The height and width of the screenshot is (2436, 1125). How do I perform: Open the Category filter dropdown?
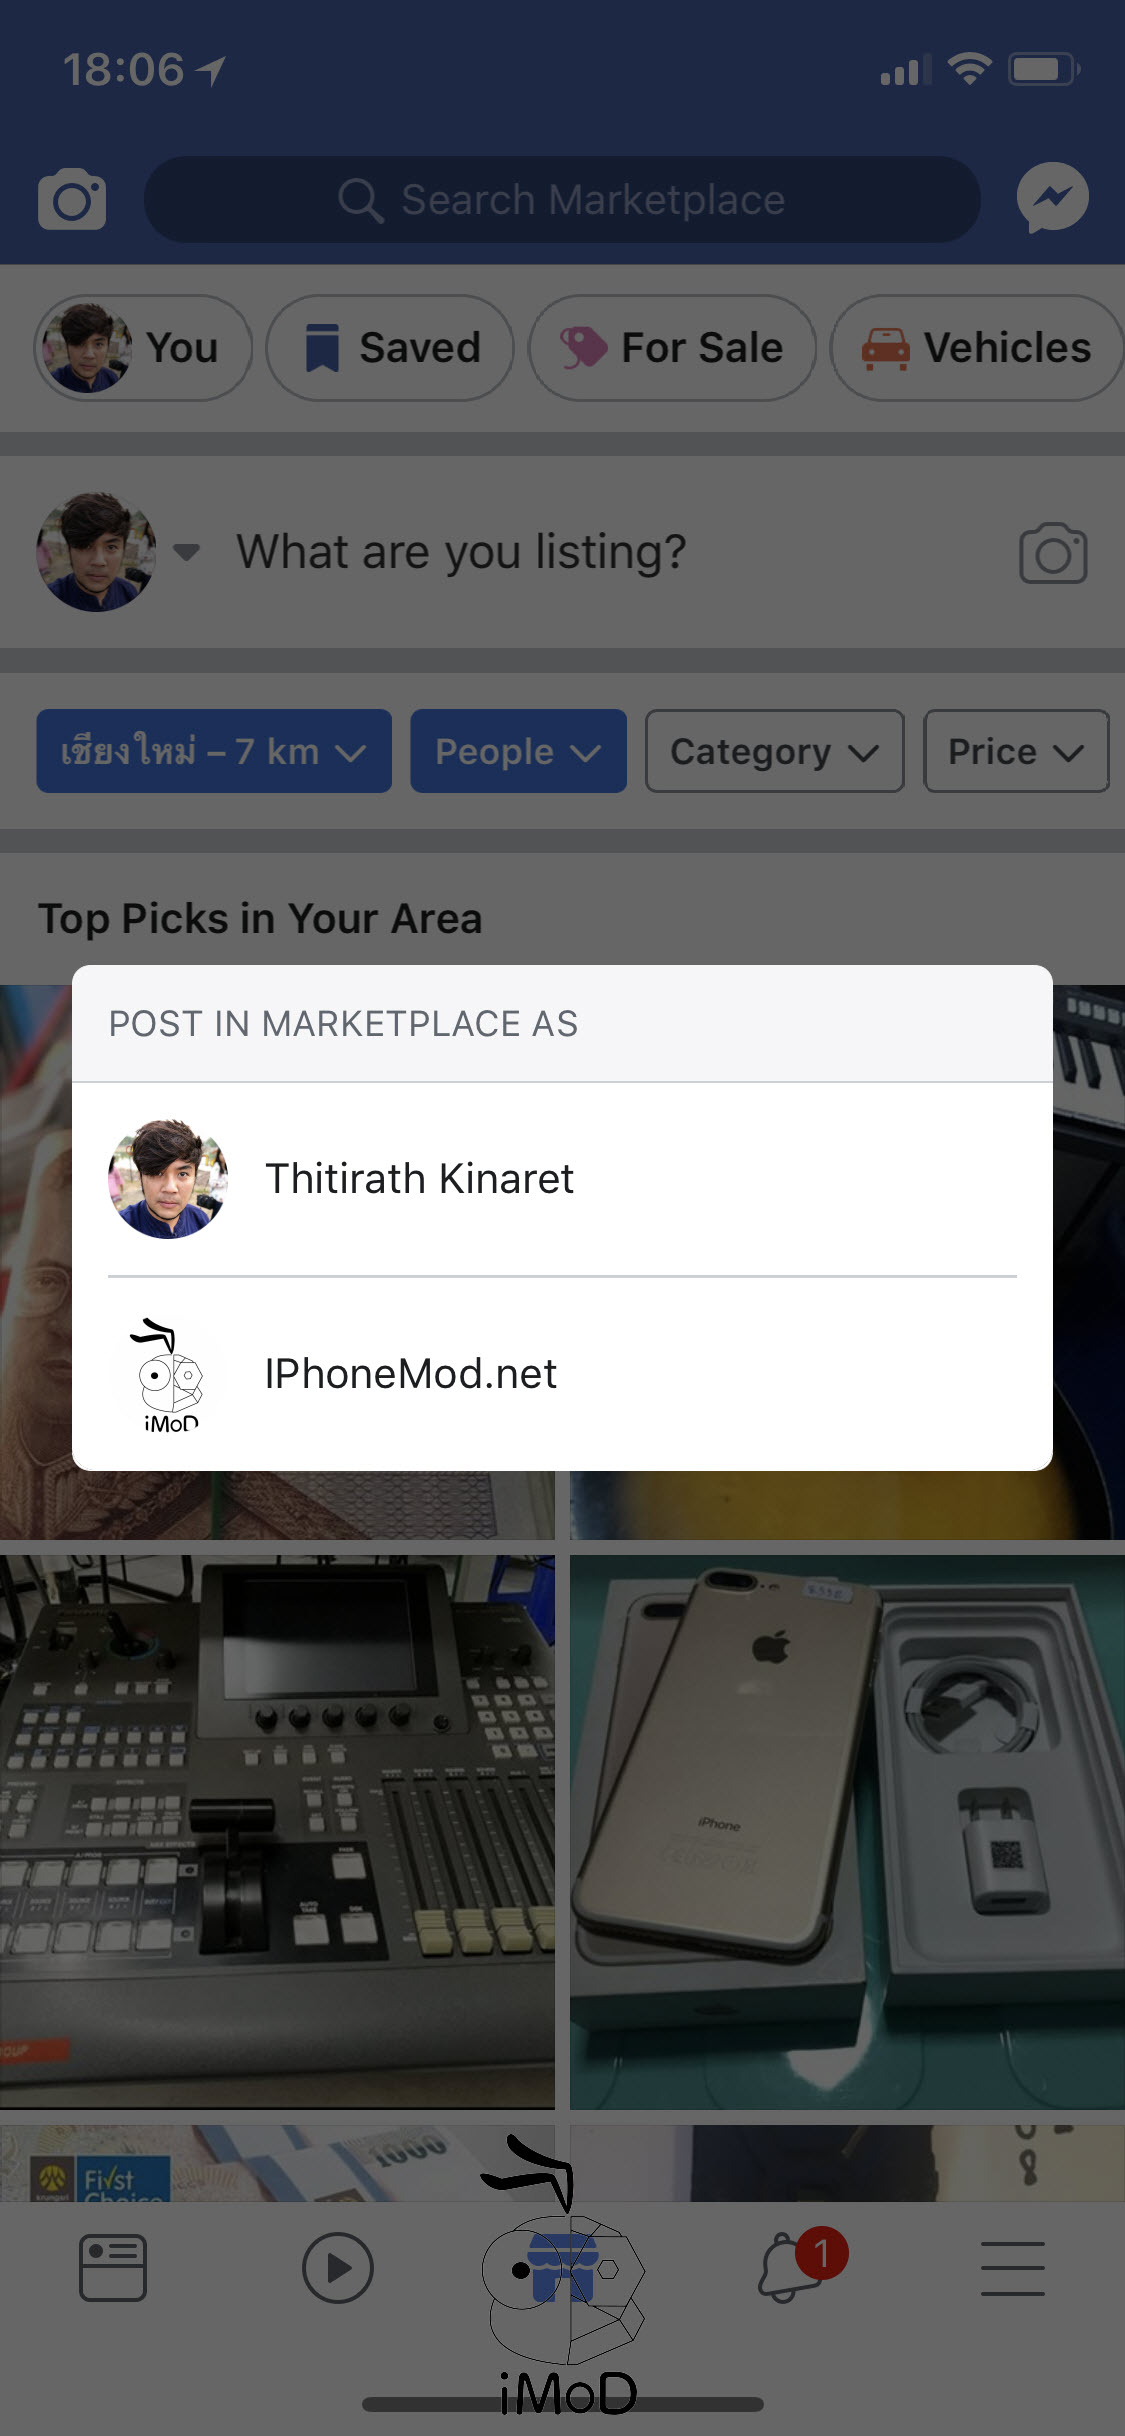774,751
